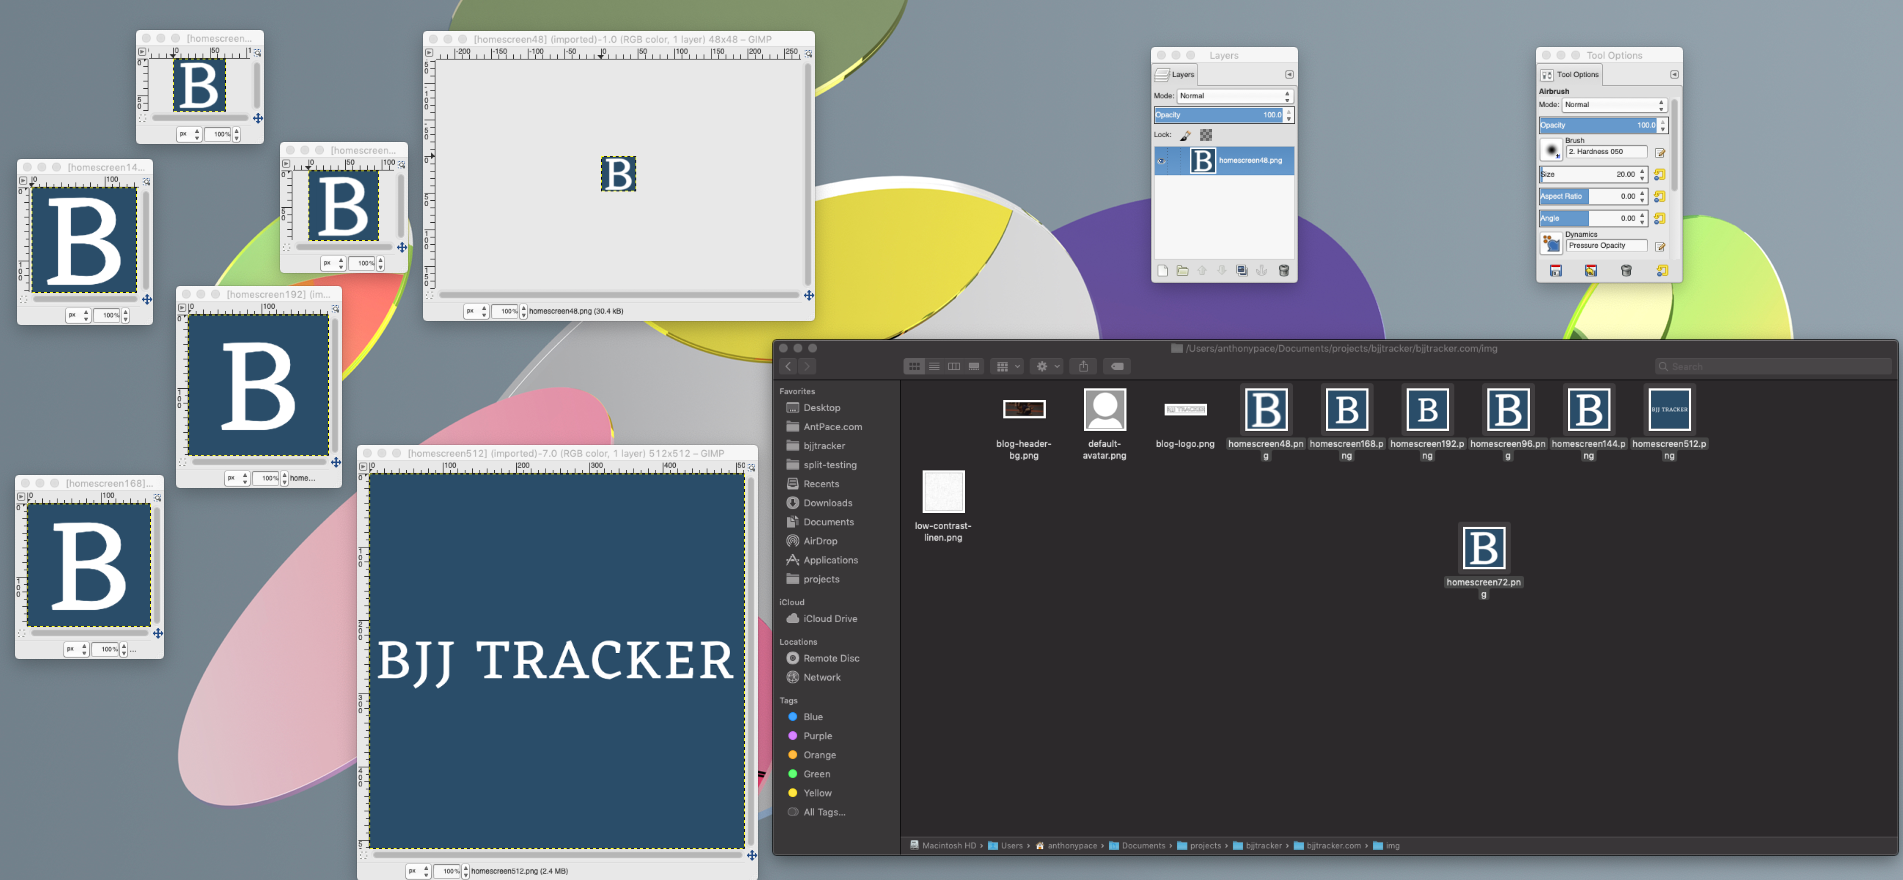Click All Tags… in the Finder sidebar
The image size is (1903, 880).
click(x=824, y=812)
